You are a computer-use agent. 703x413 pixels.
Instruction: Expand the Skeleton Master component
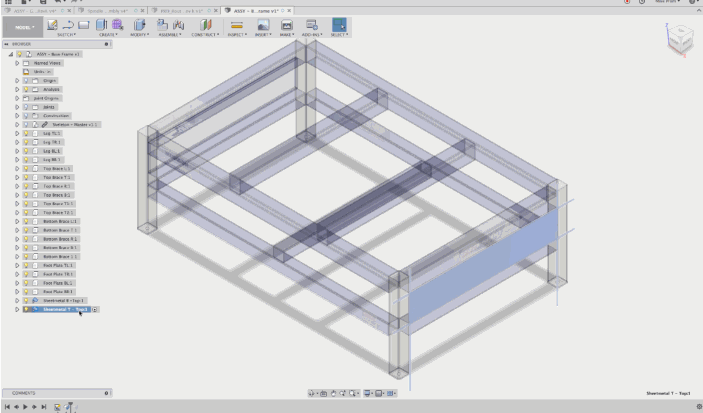[17, 125]
